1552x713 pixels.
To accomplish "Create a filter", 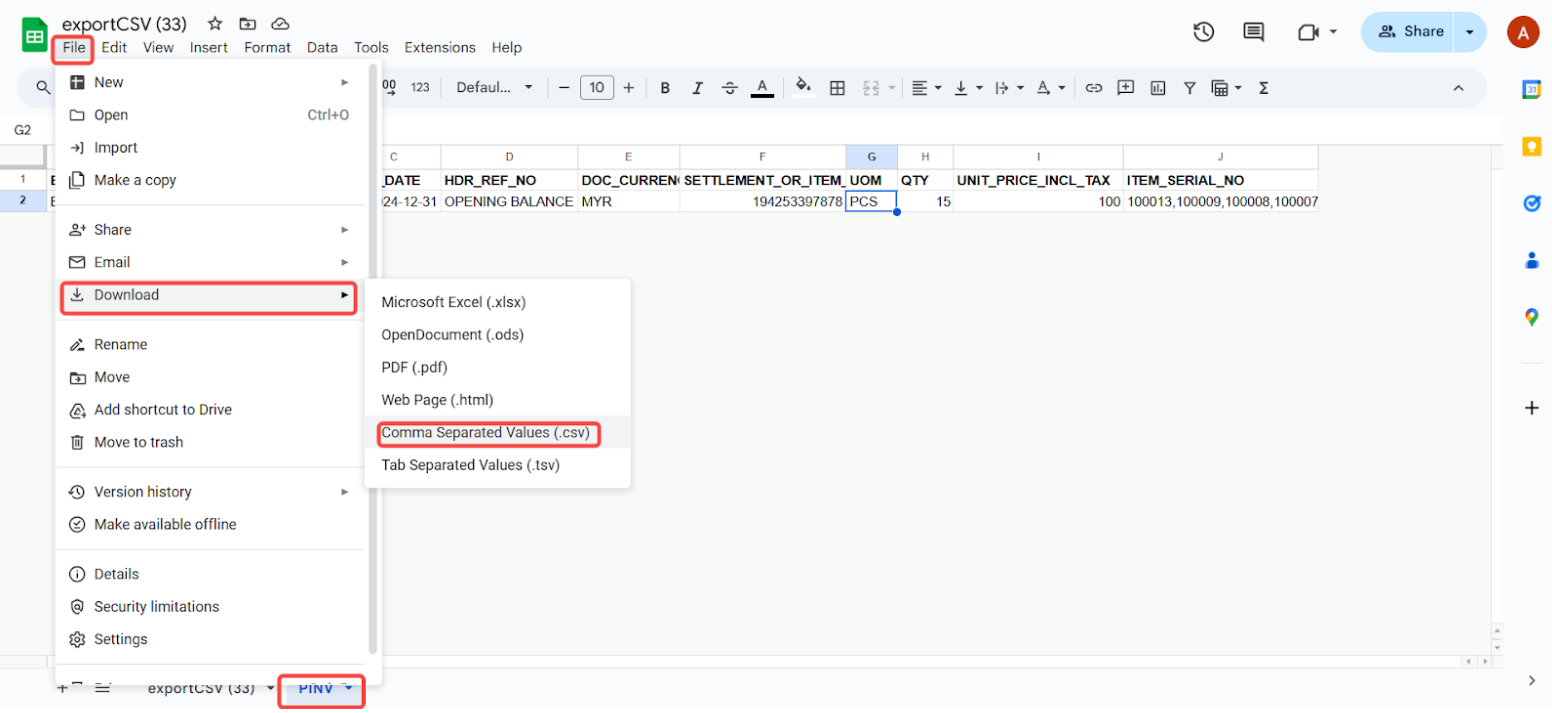I will (x=1189, y=87).
